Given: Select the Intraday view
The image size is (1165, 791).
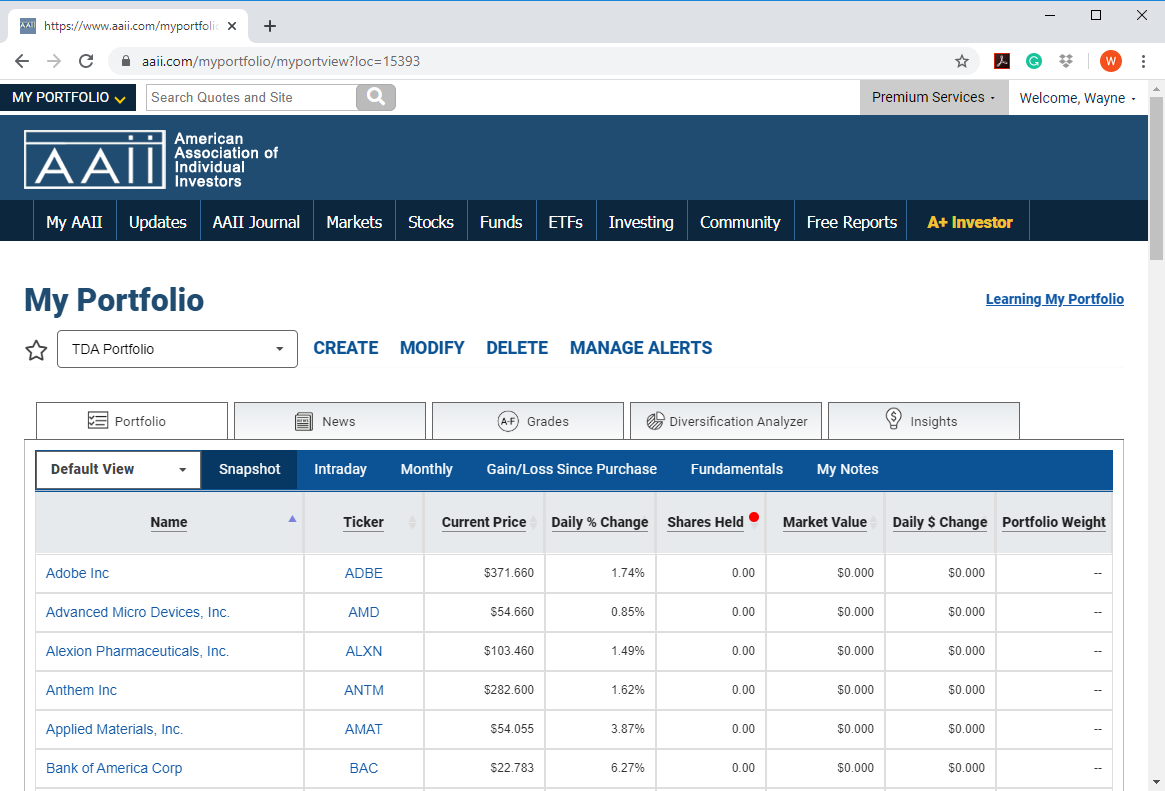Looking at the screenshot, I should [x=340, y=469].
